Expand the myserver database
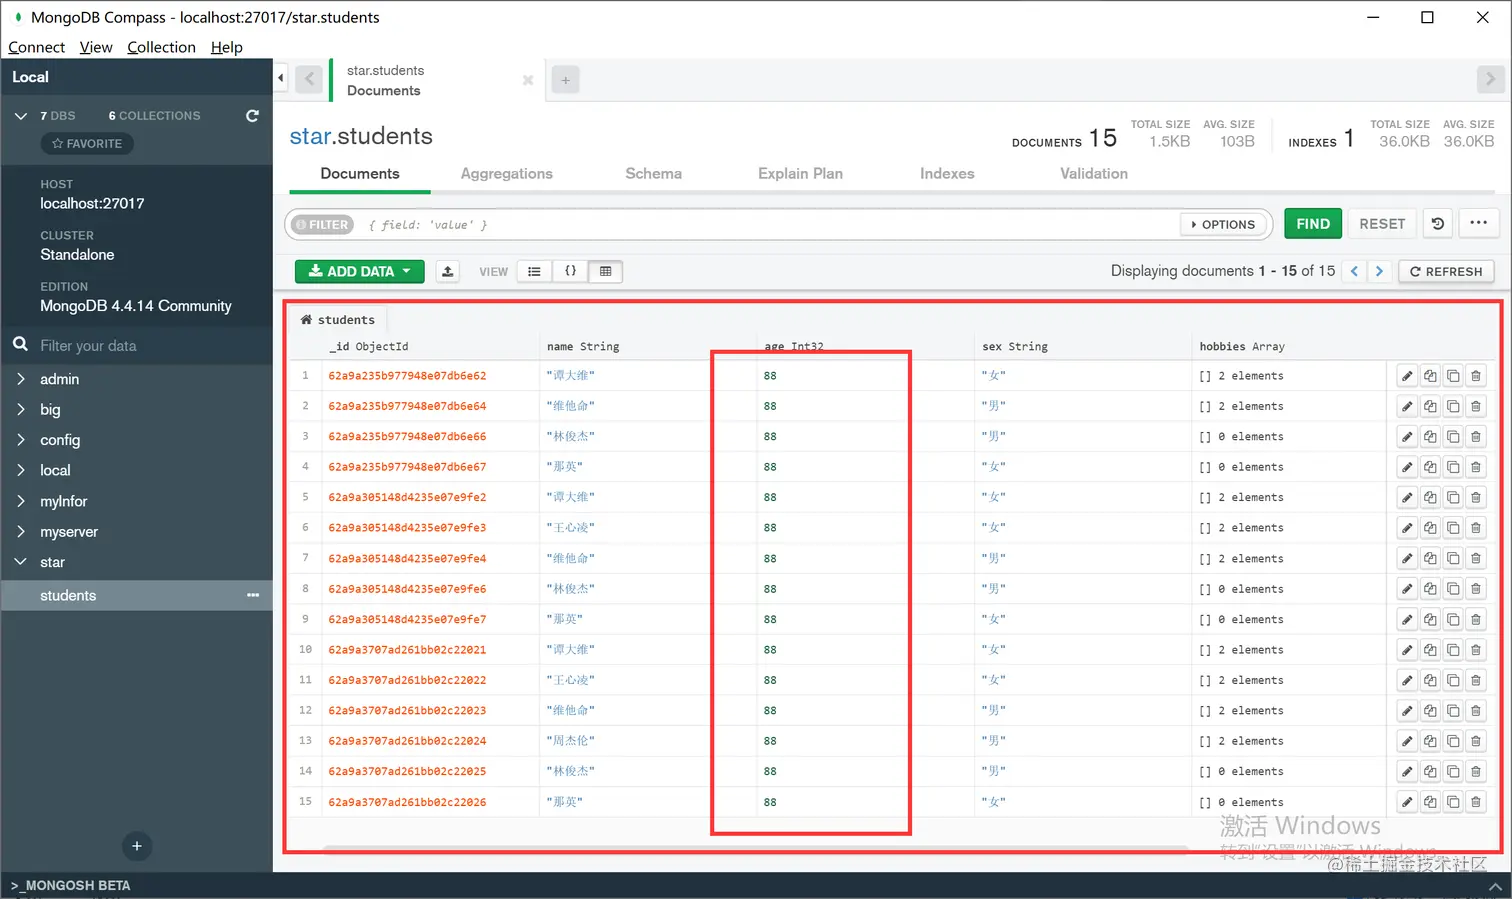 pos(20,531)
